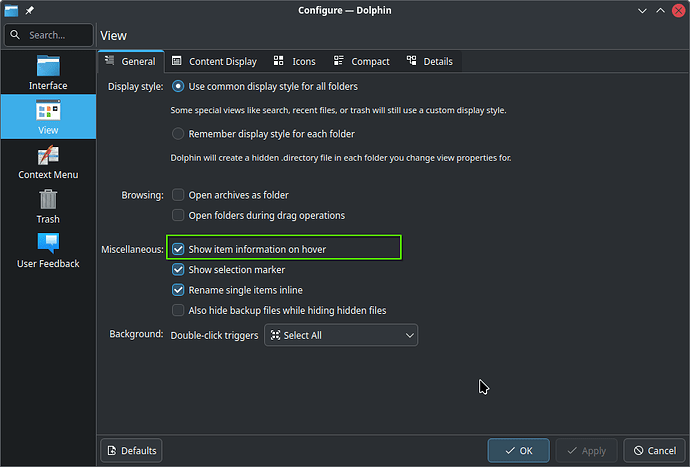The image size is (690, 467).
Task: Click the 'Double-click triggers' text
Action: (x=214, y=335)
